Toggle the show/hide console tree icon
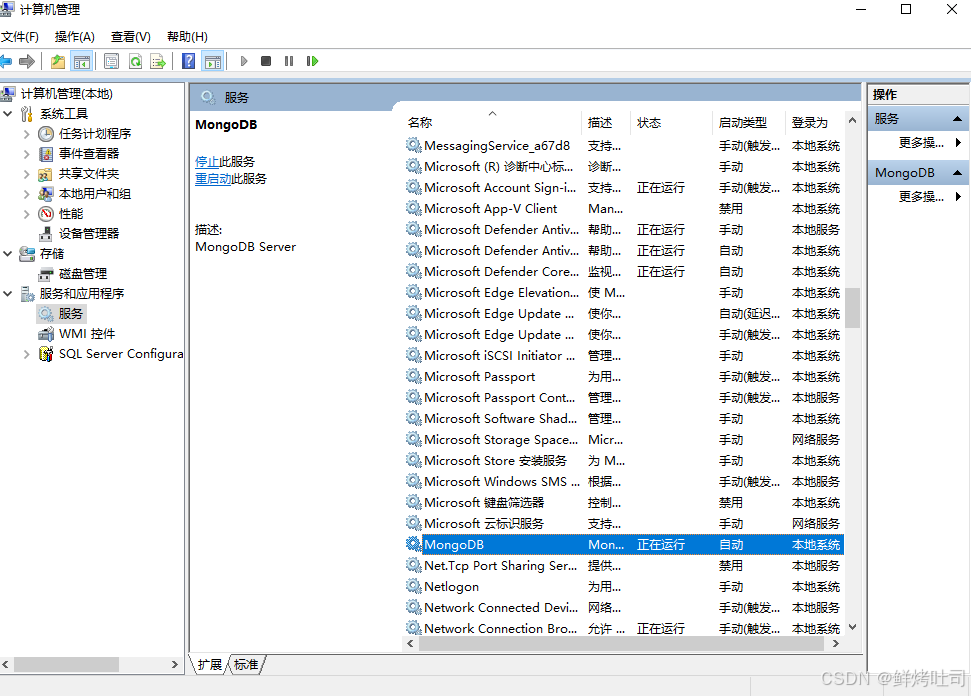 click(82, 61)
